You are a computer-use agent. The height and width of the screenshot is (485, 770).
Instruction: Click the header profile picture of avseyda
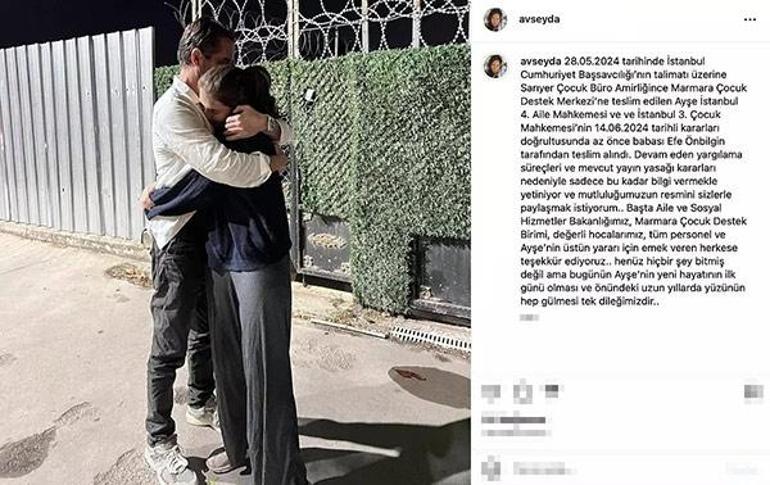pos(495,20)
